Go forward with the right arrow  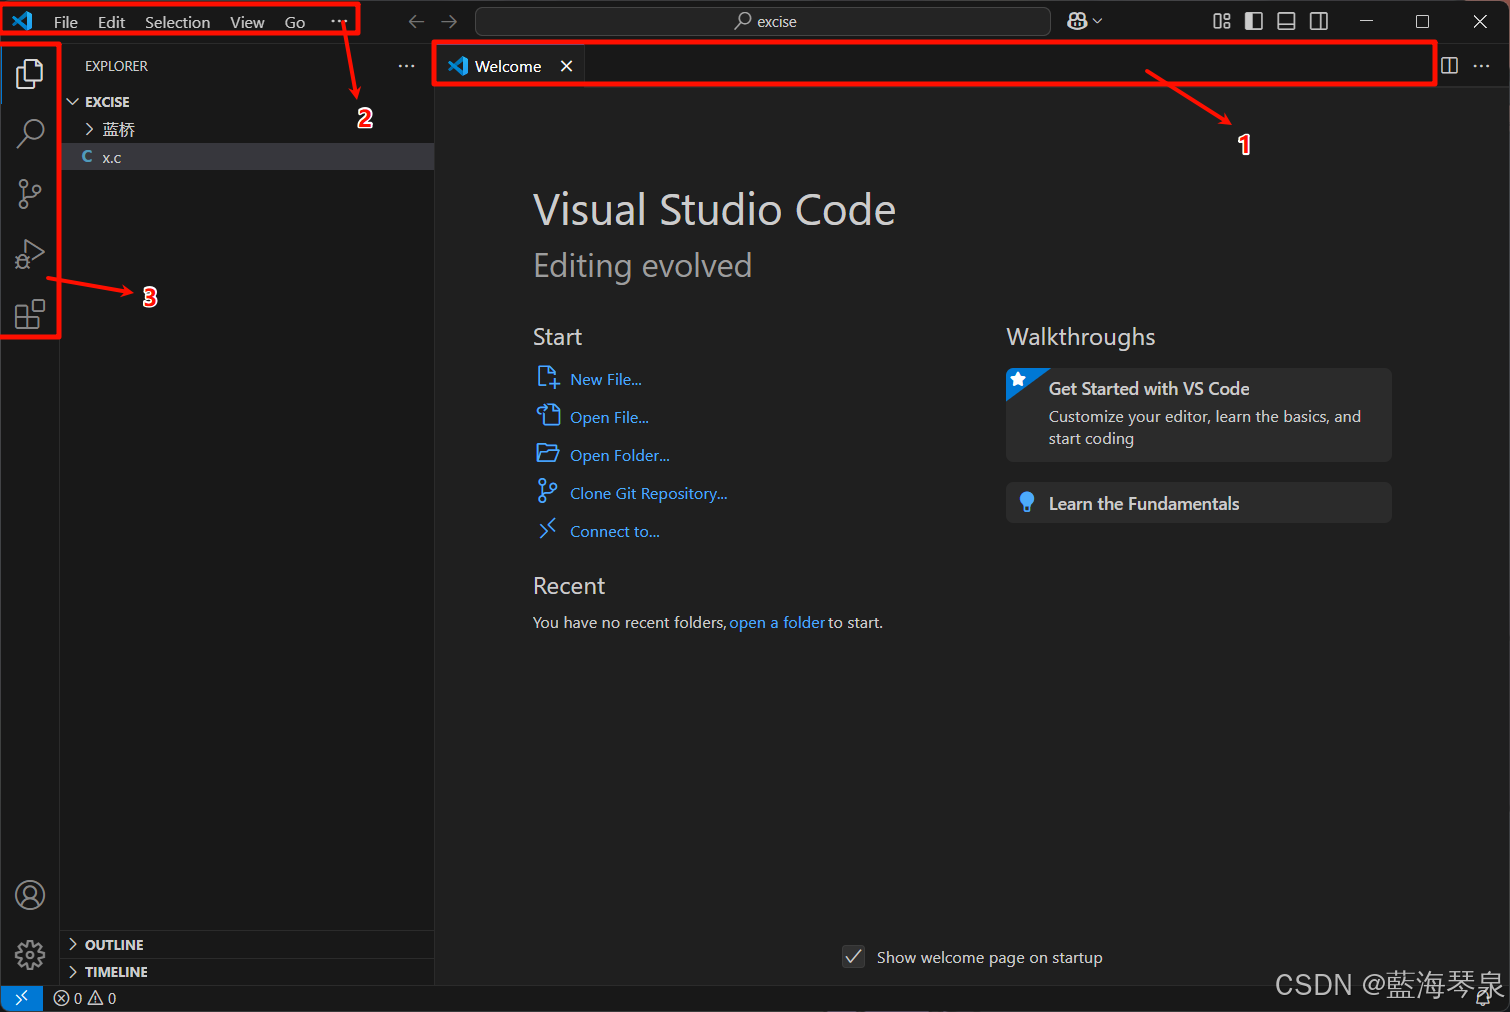tap(449, 21)
